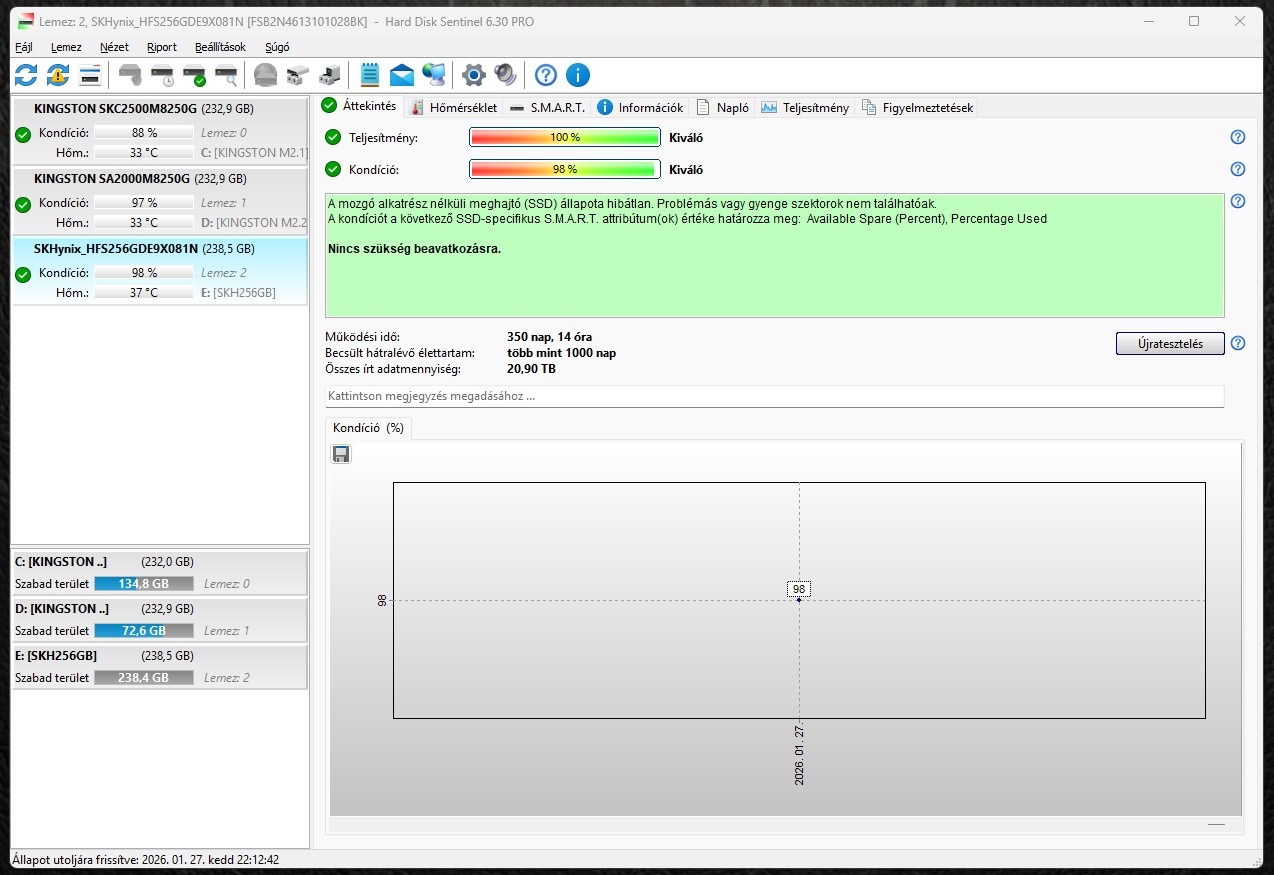
Task: Open the blue notebook report icon
Action: (x=370, y=75)
